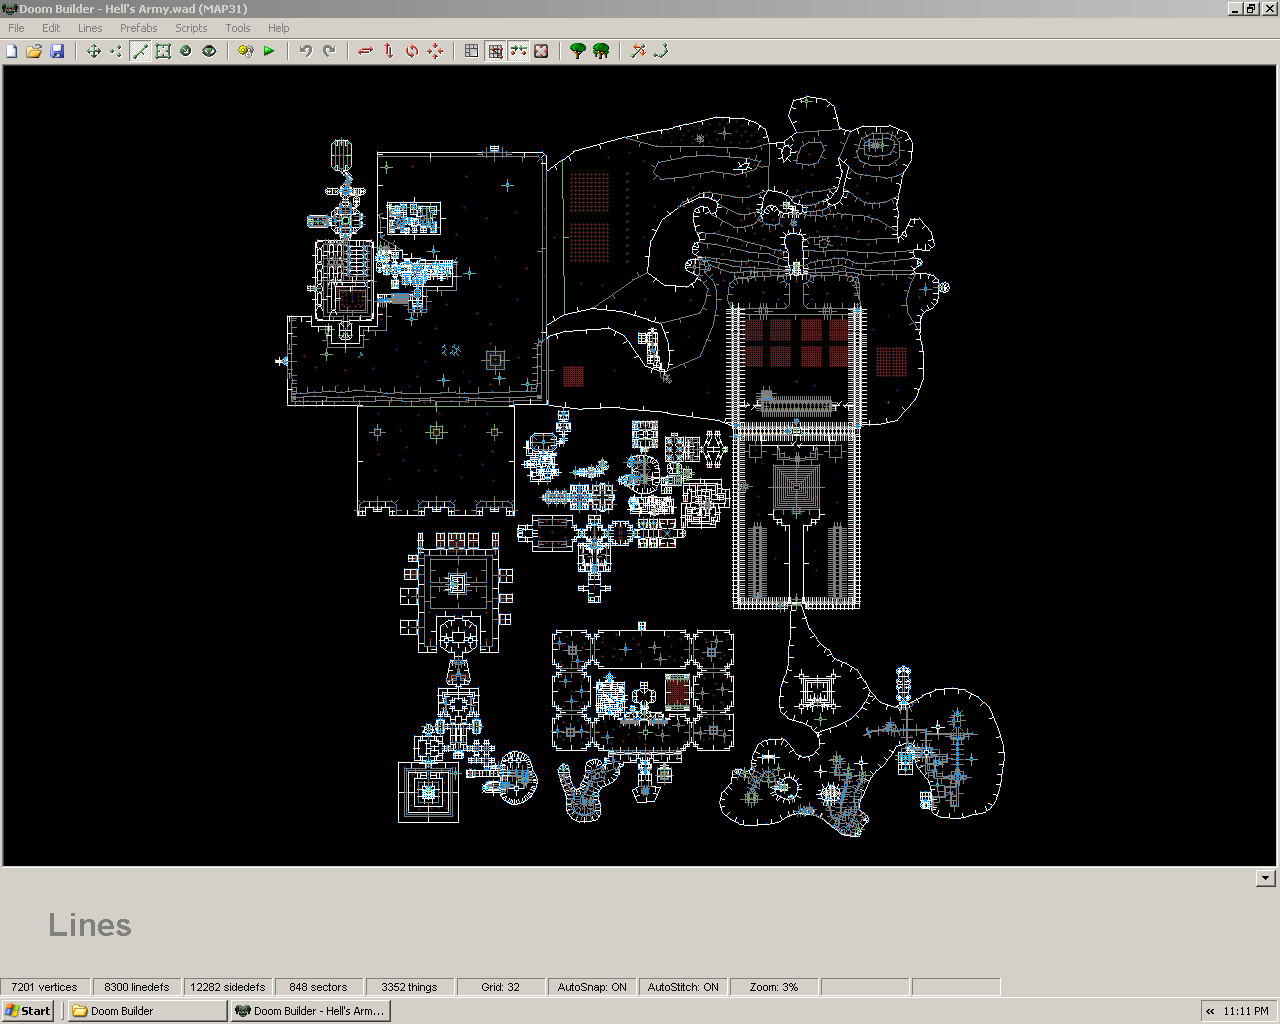Expand hidden system tray icons chevron
The image size is (1280, 1024).
(x=1210, y=1011)
